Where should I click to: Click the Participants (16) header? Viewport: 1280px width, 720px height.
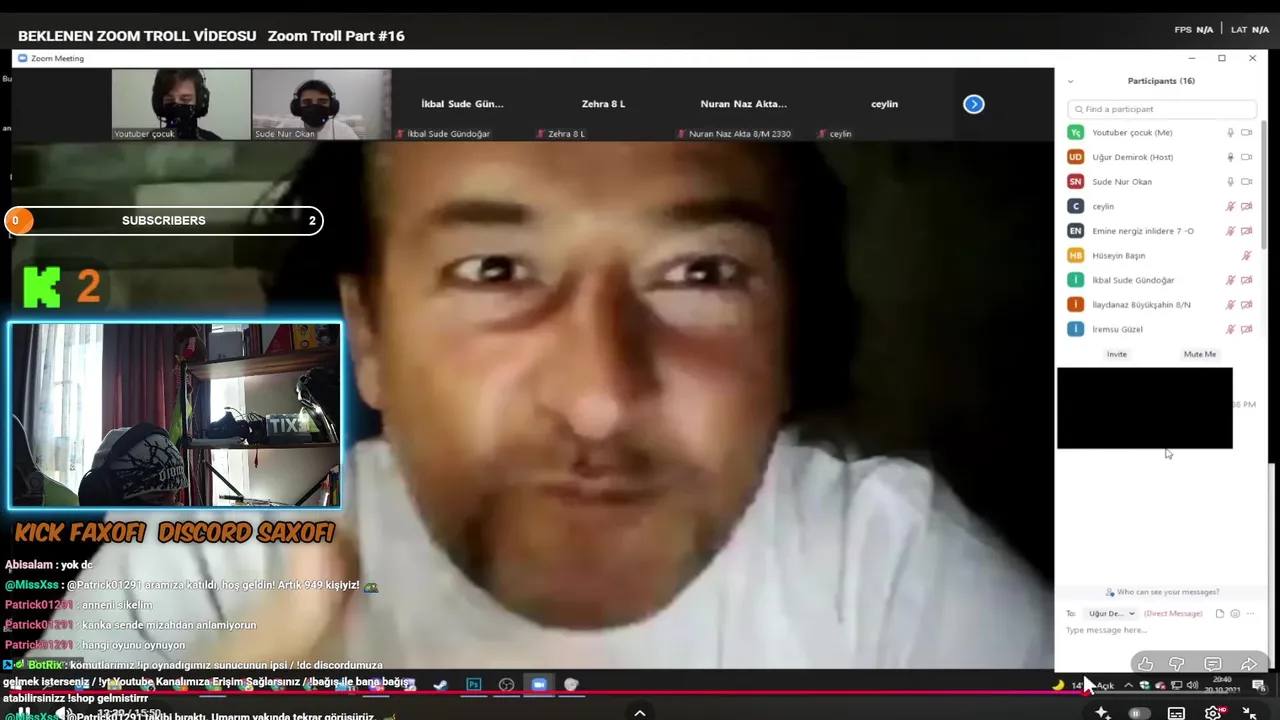[1161, 81]
